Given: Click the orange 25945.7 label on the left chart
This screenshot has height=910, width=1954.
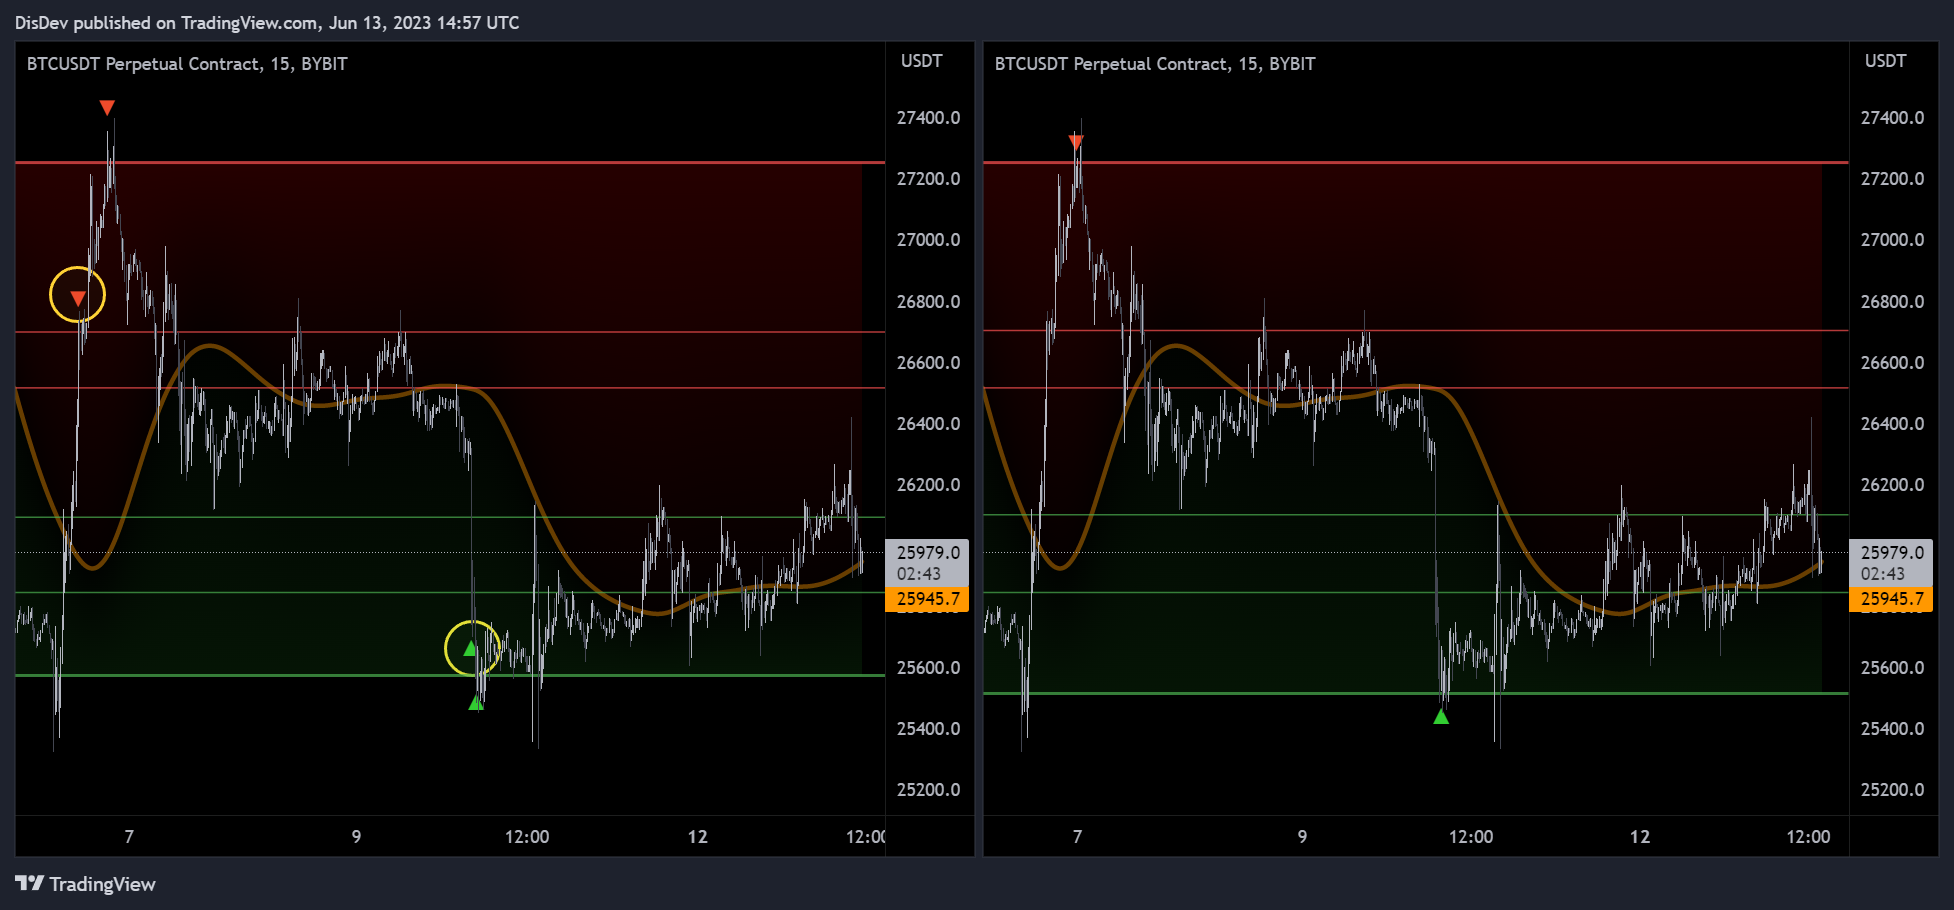Looking at the screenshot, I should click(x=928, y=599).
